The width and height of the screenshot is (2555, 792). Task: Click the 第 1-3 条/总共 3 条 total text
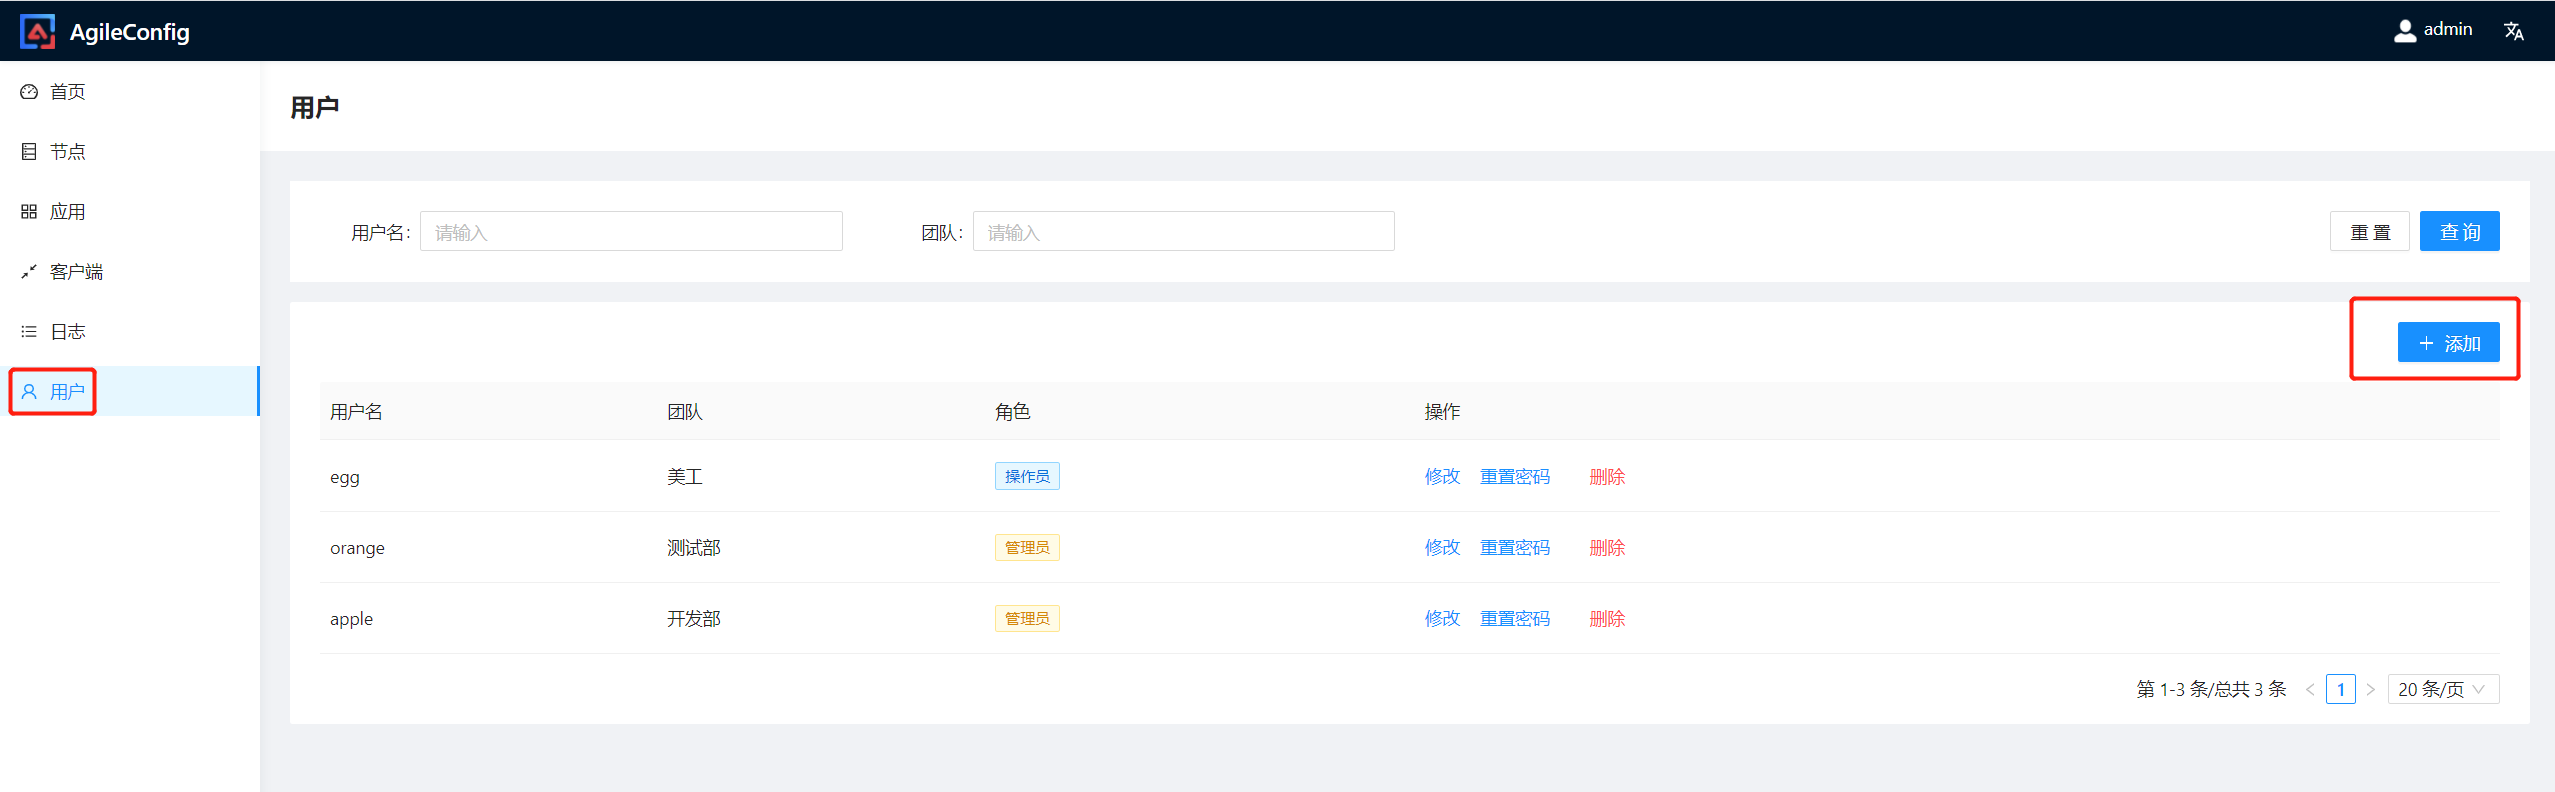(2211, 689)
